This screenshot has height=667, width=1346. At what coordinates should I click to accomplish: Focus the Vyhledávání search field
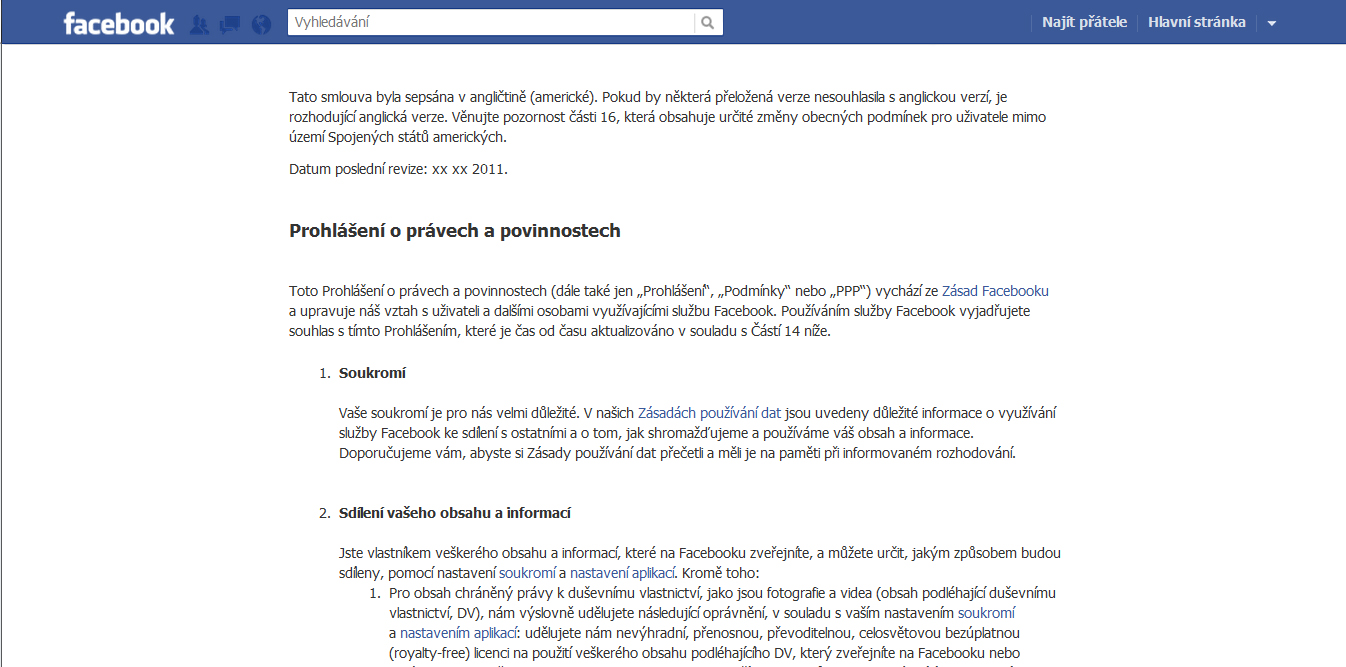(490, 22)
